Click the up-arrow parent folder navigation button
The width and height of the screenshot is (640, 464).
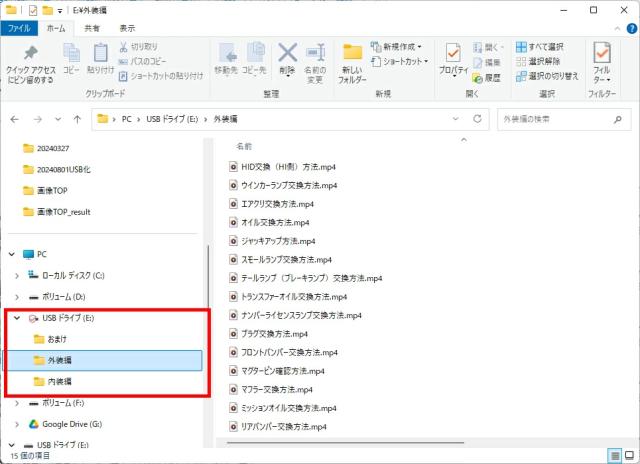point(77,119)
